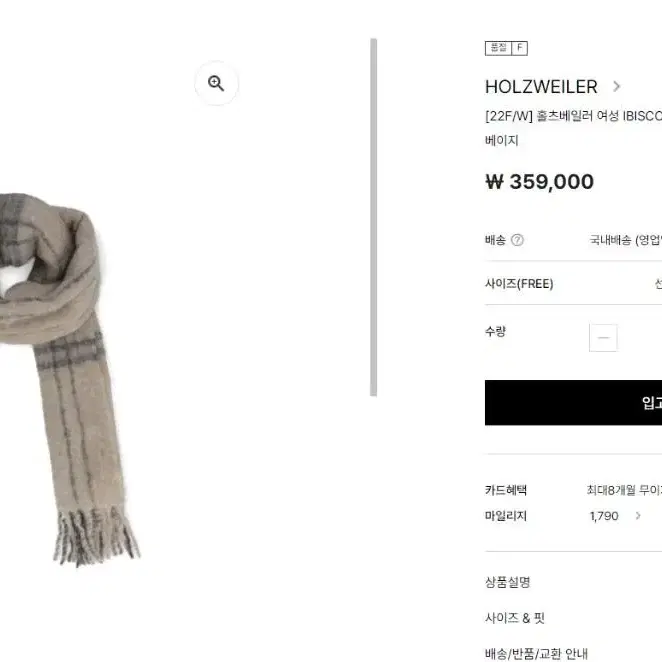Image resolution: width=662 pixels, height=662 pixels.
Task: Open the 배송/반품/교환 안내 section
Action: tap(536, 654)
